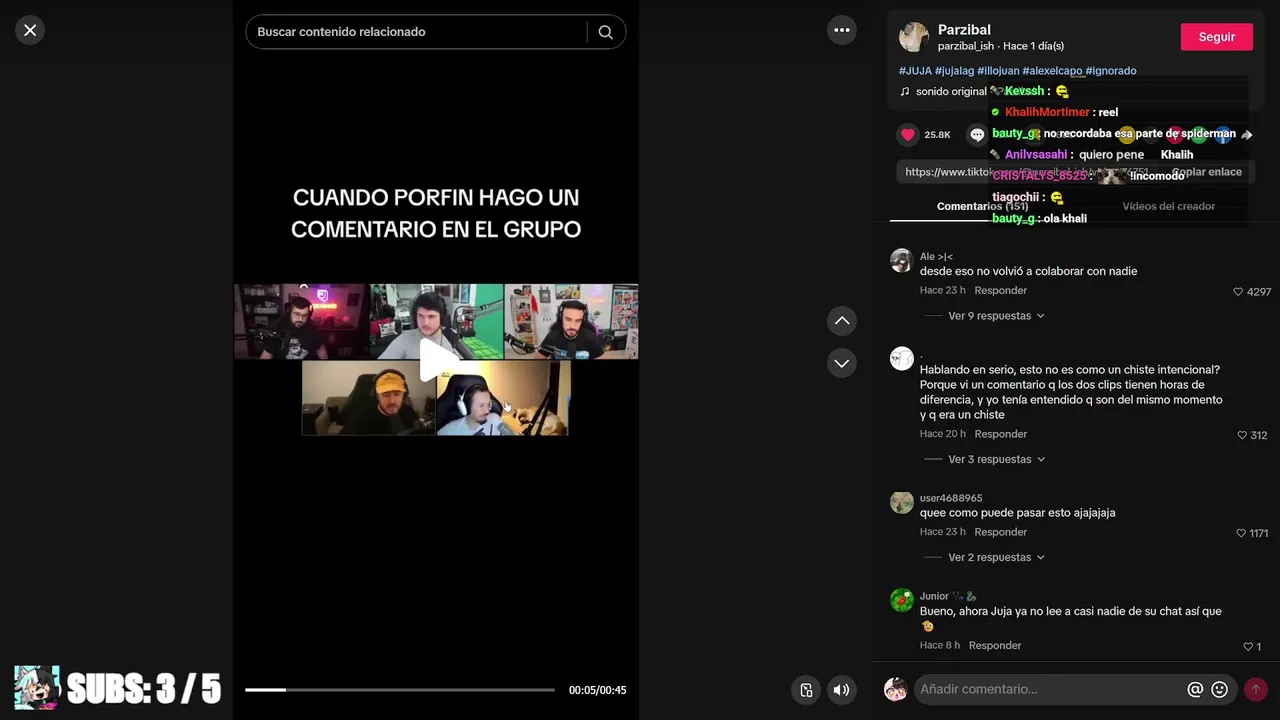Image resolution: width=1280 pixels, height=720 pixels.
Task: Like the comment by Ale >|<
Action: [x=1238, y=292]
